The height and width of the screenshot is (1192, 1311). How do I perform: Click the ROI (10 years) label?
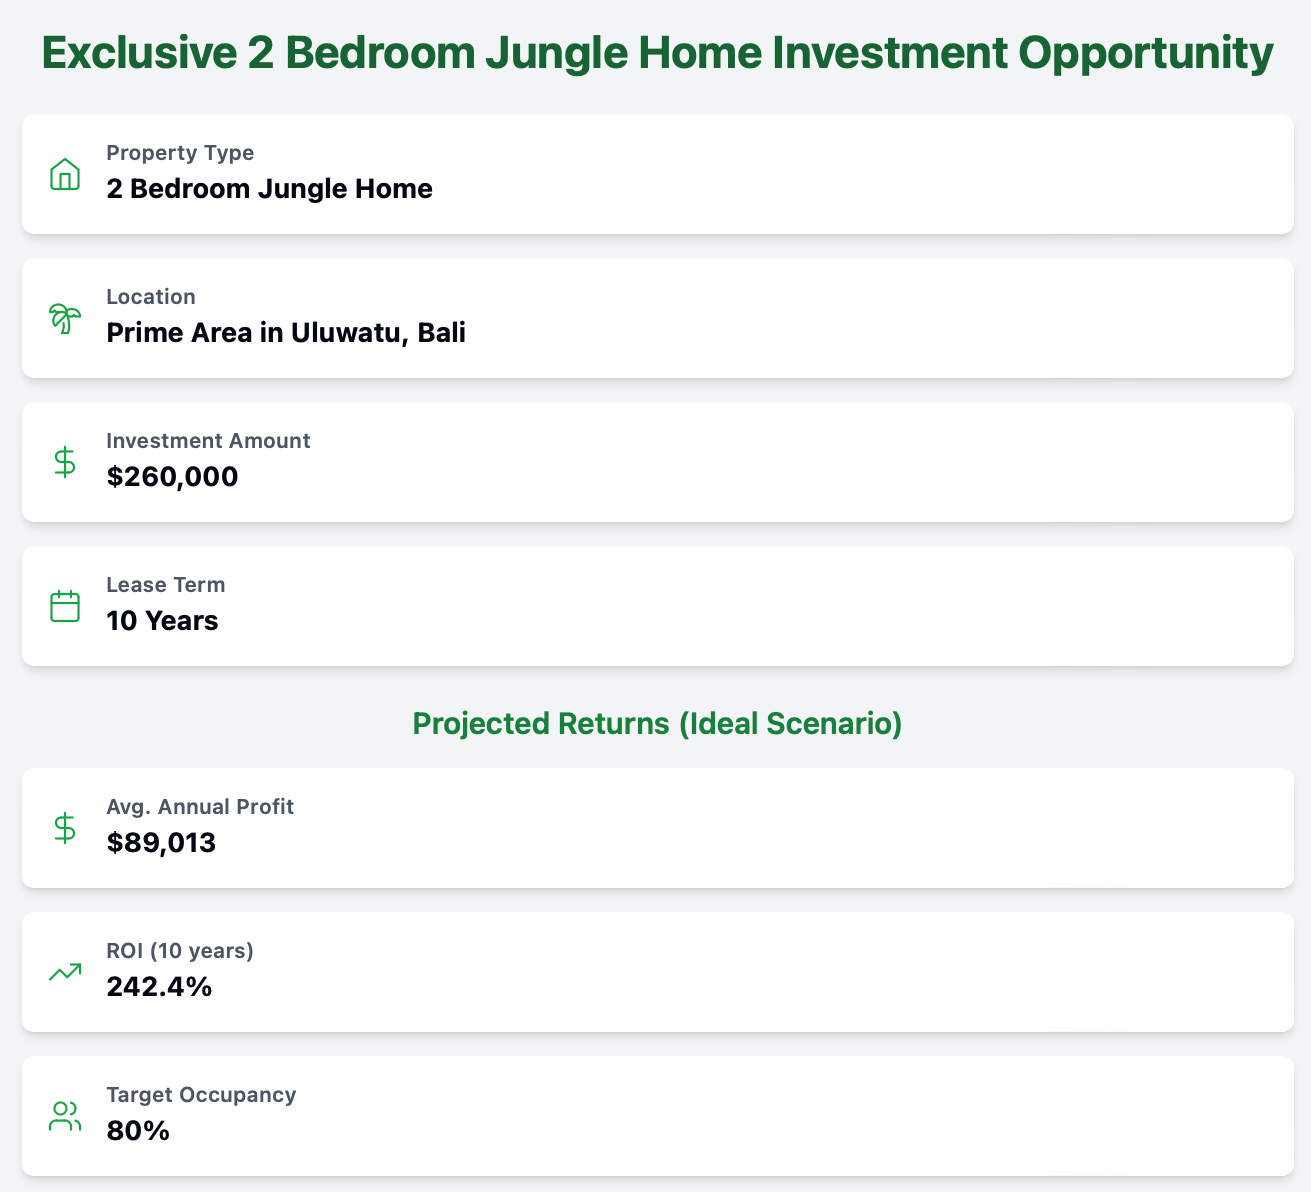click(x=180, y=951)
